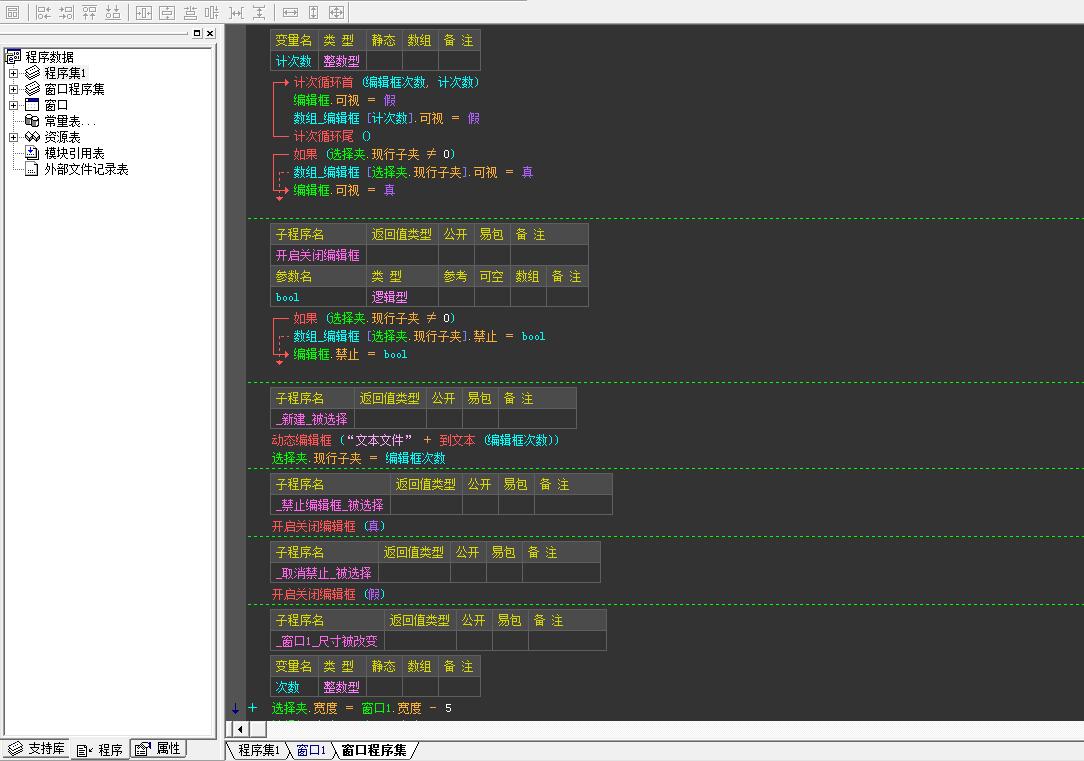Screen dimensions: 1084x761
Task: Click the _新建_被选择 subroutine name cell
Action: [312, 420]
